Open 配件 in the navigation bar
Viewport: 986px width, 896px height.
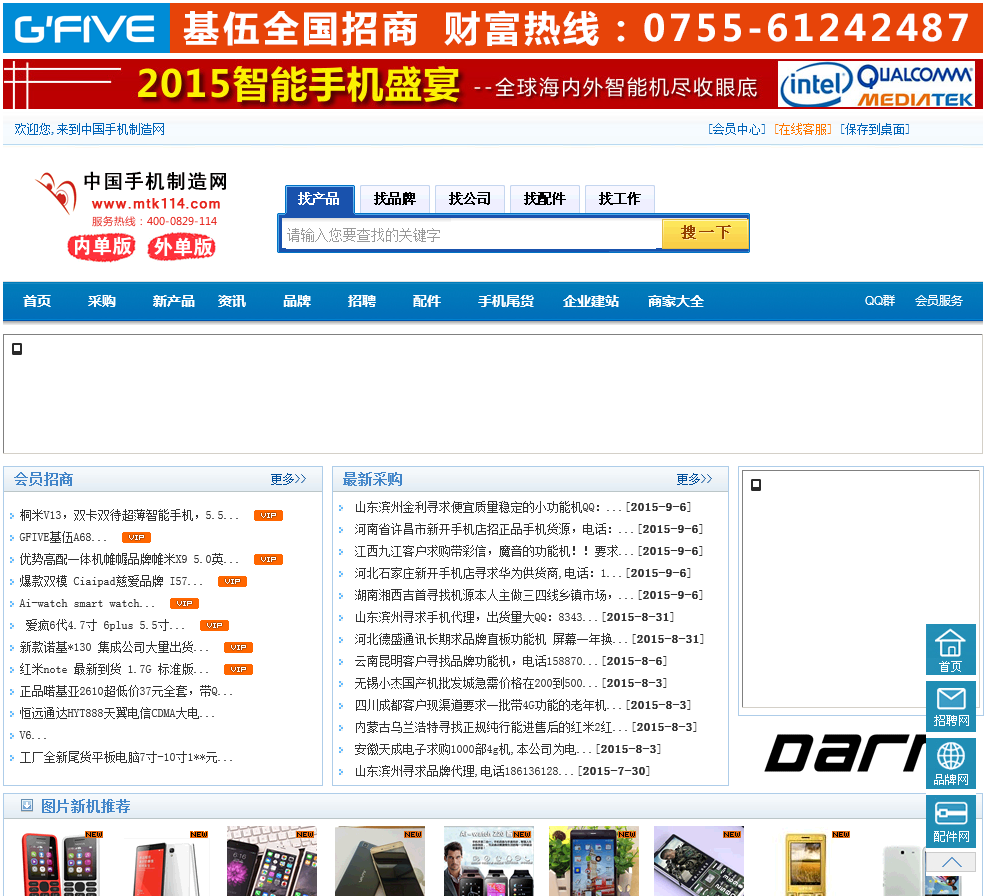coord(427,301)
